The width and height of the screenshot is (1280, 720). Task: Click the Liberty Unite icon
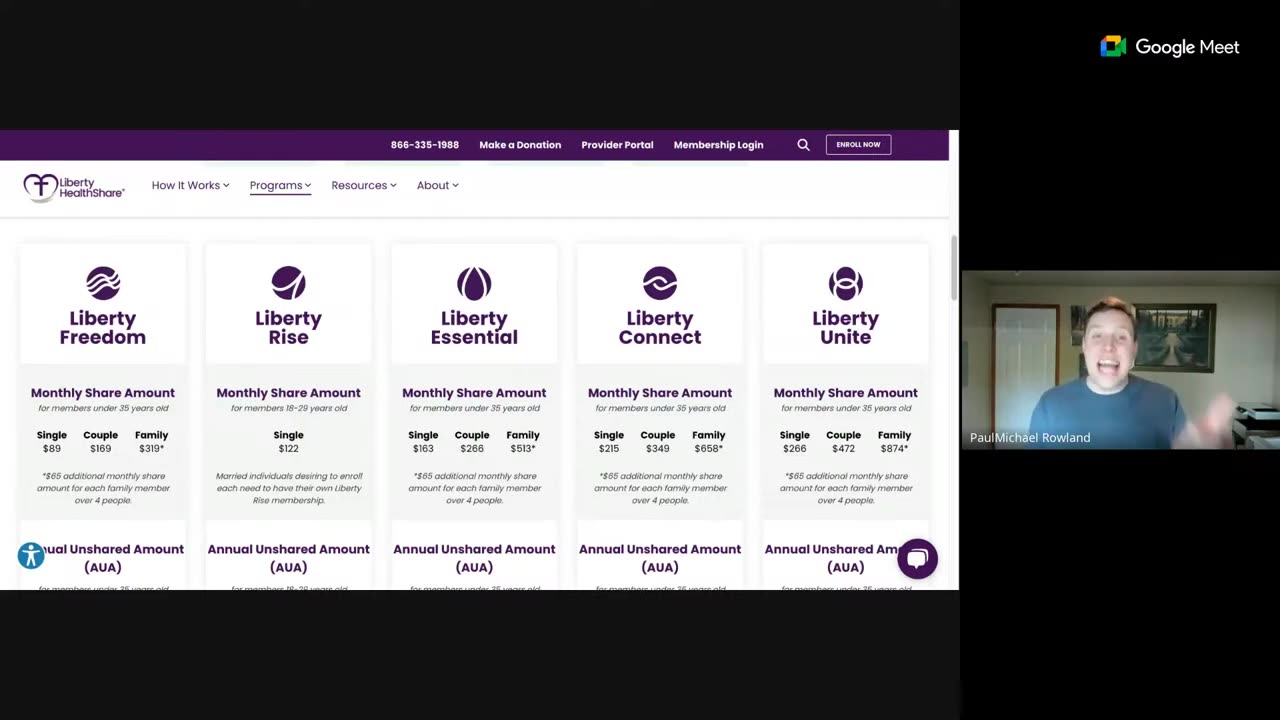click(846, 283)
